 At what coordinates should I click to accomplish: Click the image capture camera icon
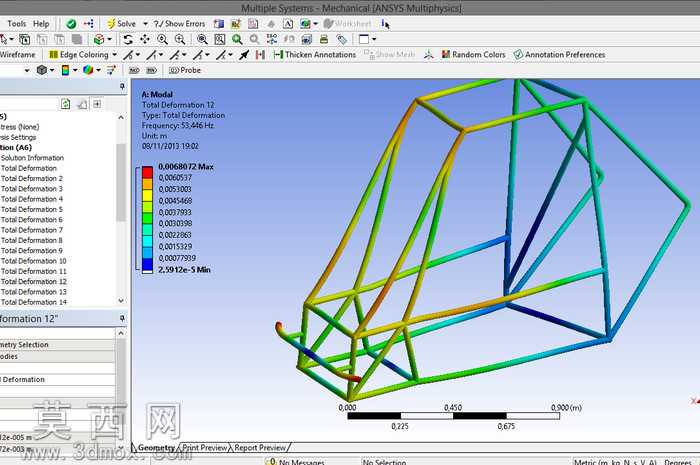click(307, 39)
